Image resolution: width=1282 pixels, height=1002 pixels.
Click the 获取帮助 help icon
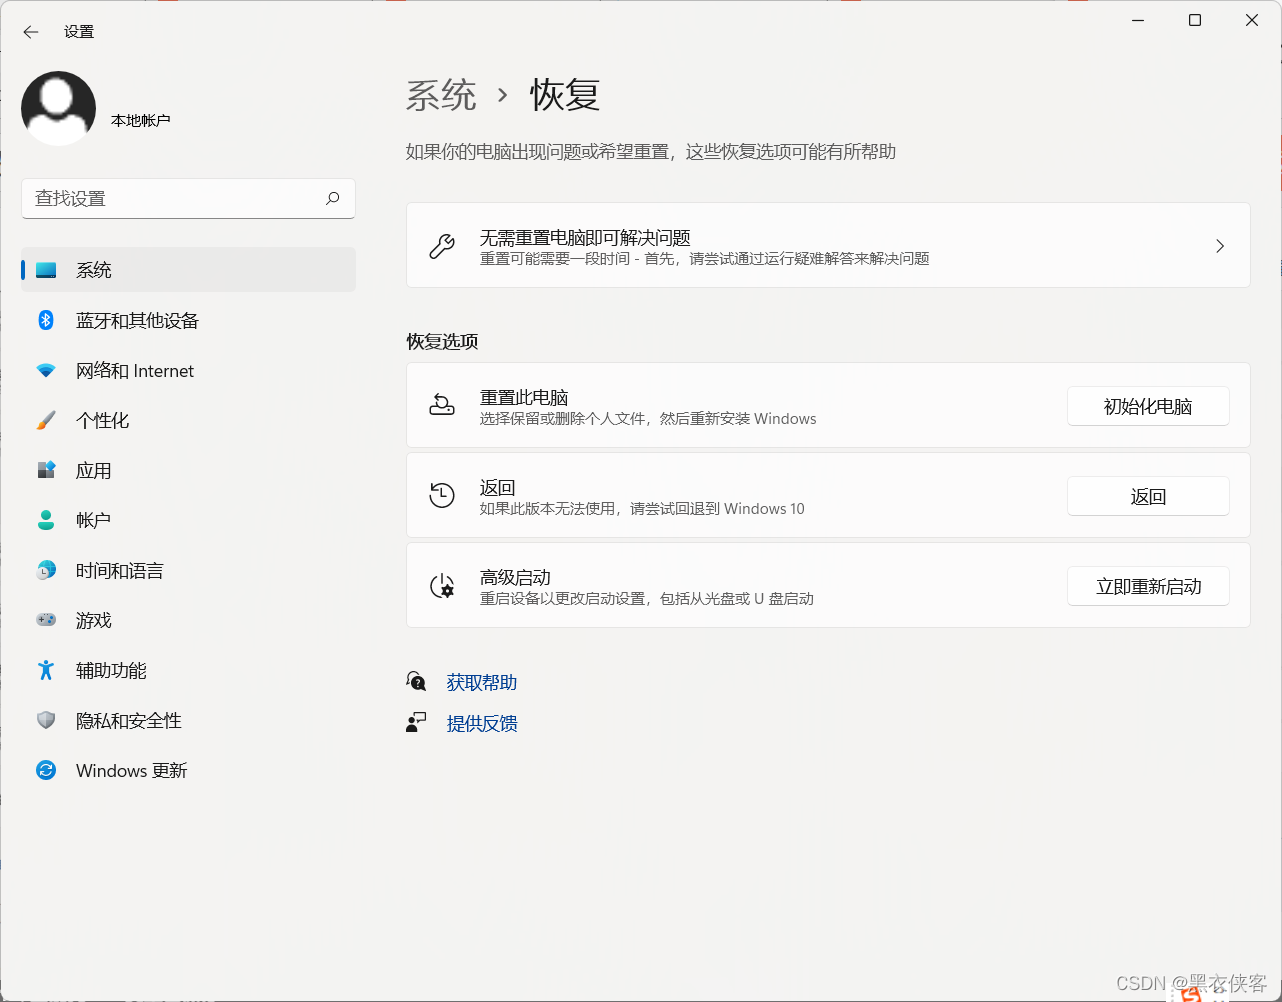pos(416,681)
